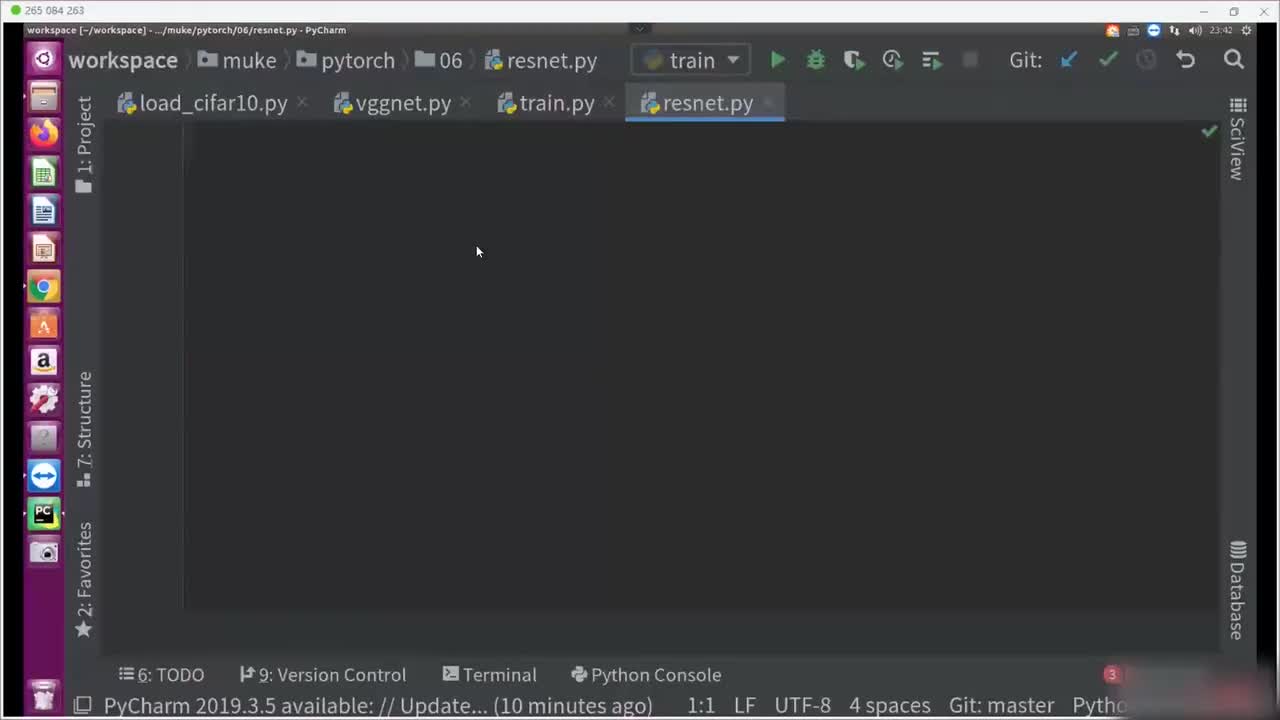The height and width of the screenshot is (720, 1280).
Task: Open Search Everywhere magnifier icon
Action: (1234, 60)
